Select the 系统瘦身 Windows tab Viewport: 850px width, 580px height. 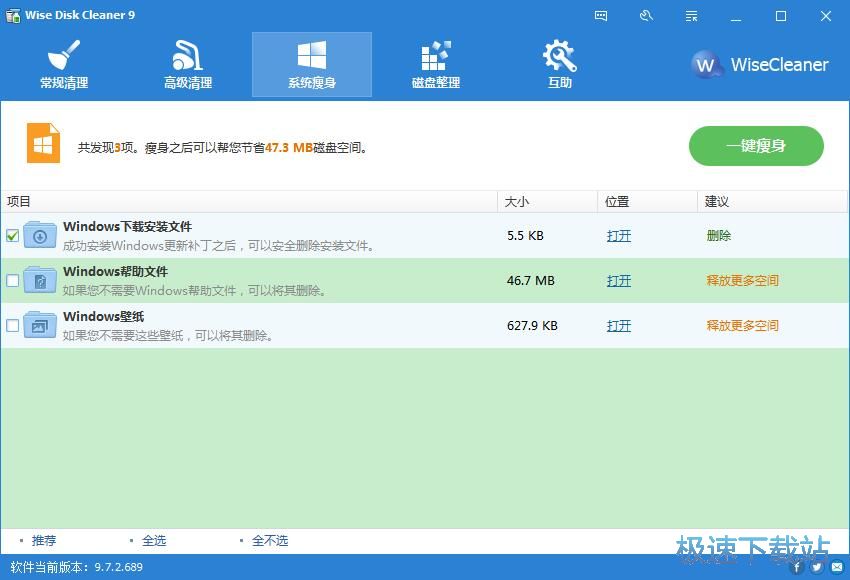tap(312, 65)
